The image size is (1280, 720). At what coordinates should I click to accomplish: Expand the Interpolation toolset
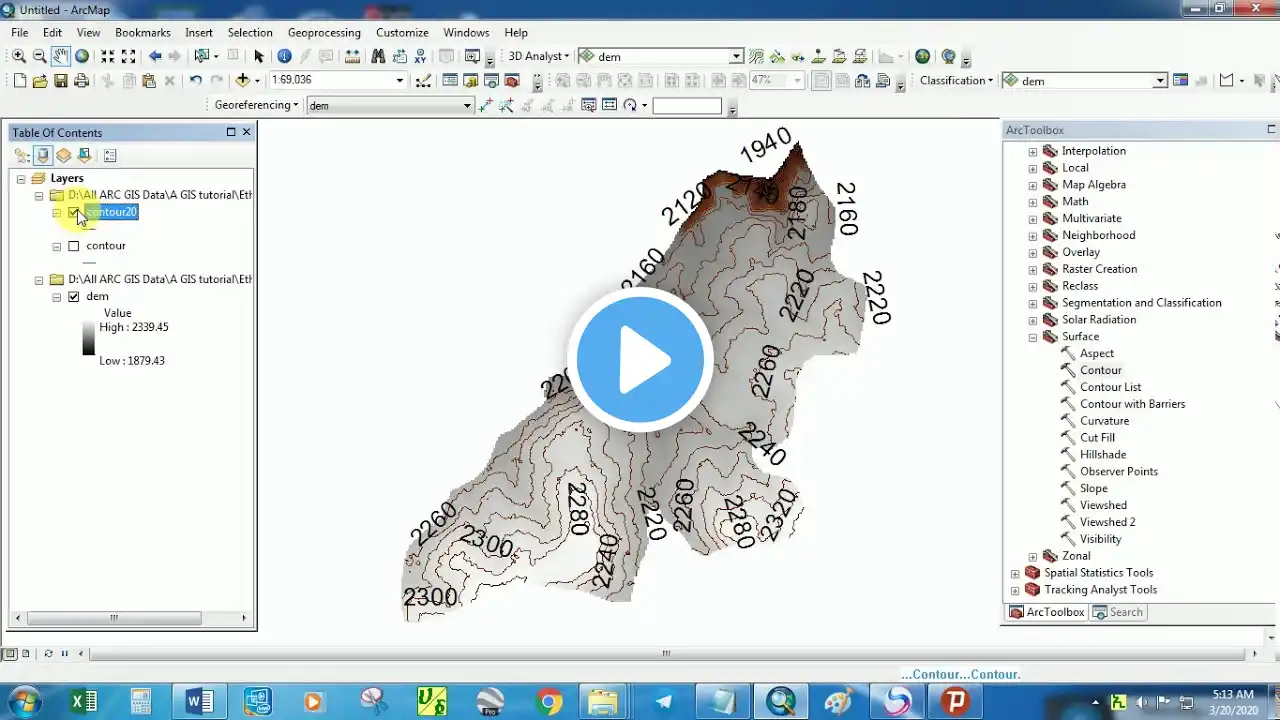pyautogui.click(x=1033, y=151)
